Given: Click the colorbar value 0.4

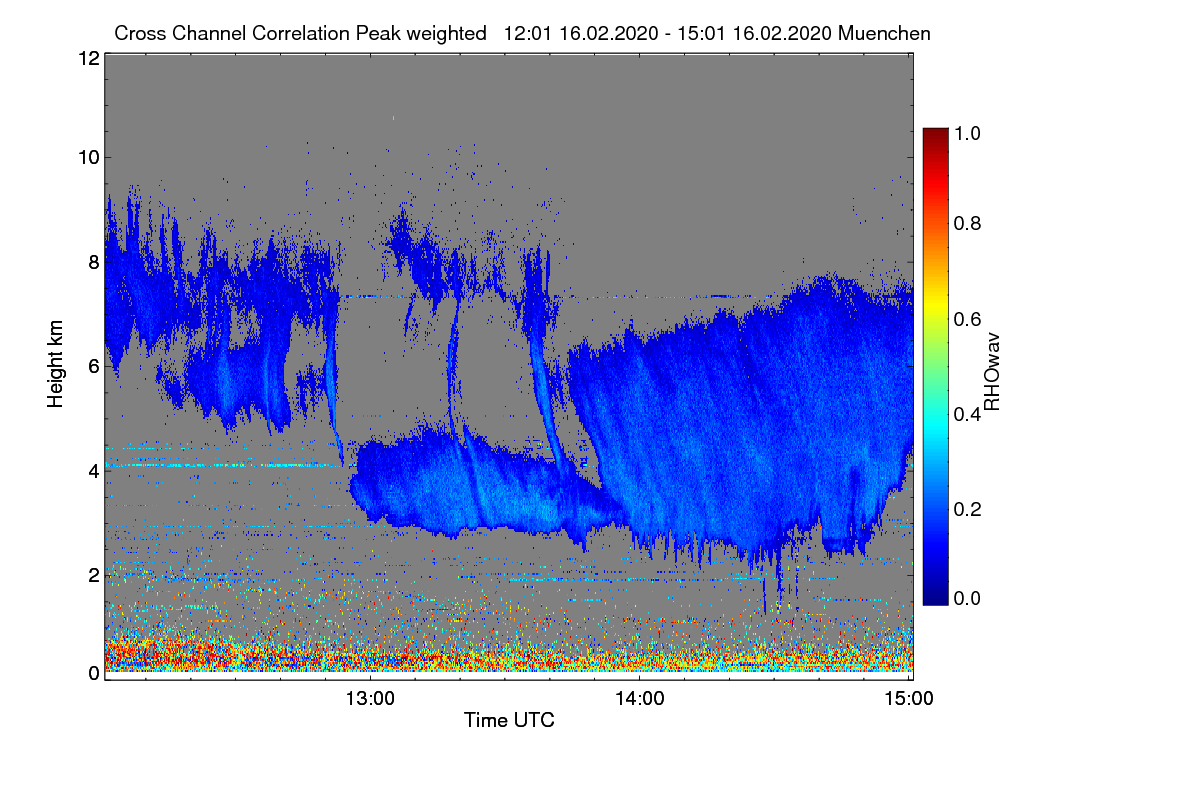Looking at the screenshot, I should [x=969, y=413].
